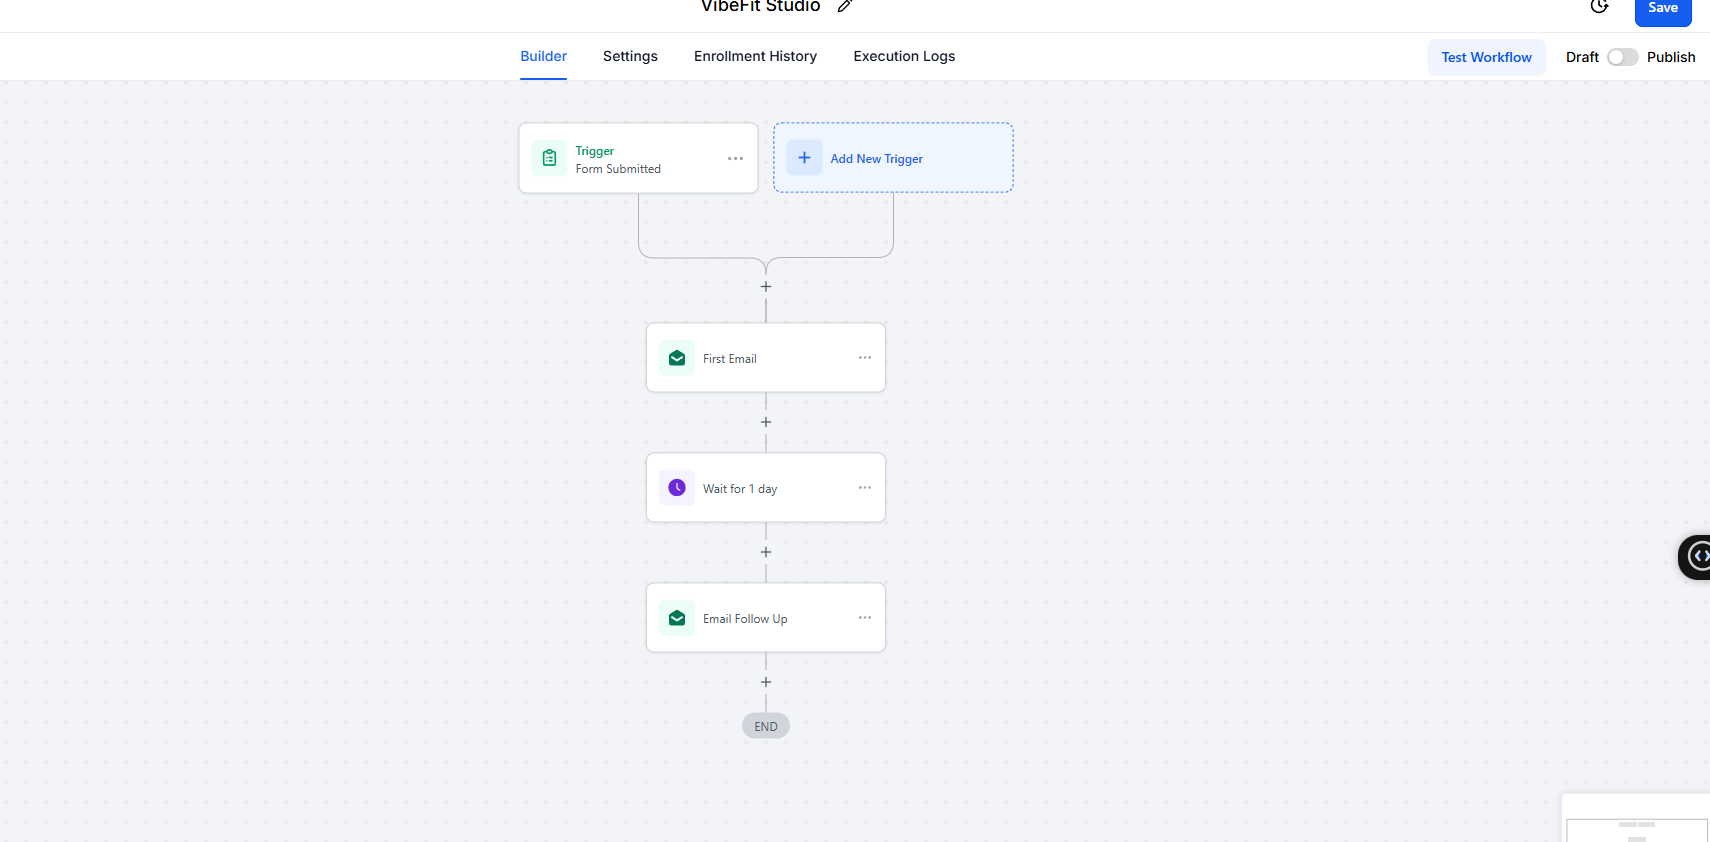
Task: Switch to the Settings tab
Action: click(x=630, y=56)
